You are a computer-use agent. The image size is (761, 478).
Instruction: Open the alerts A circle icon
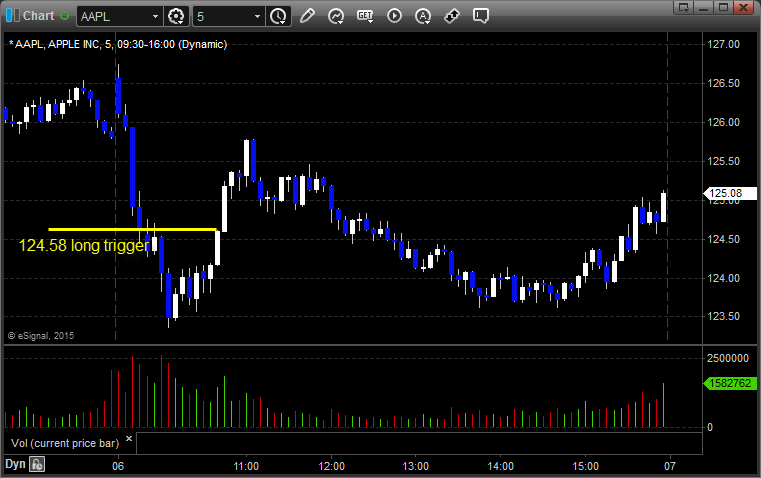(423, 16)
